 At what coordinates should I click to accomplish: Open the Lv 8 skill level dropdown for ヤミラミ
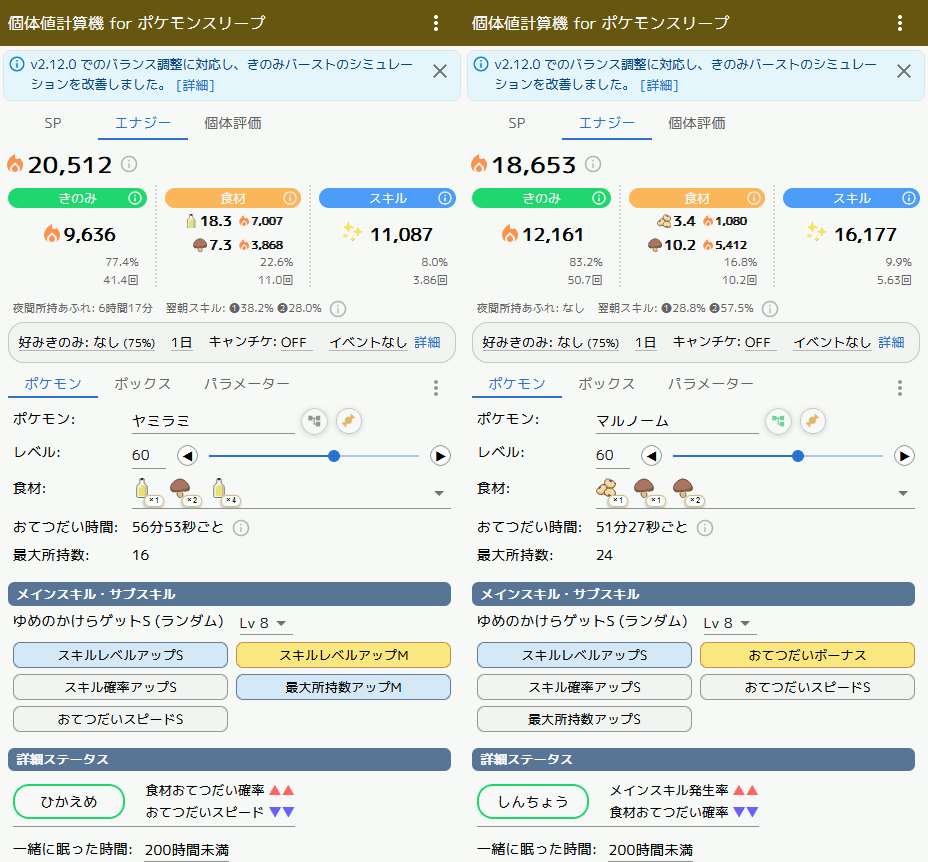coord(265,623)
